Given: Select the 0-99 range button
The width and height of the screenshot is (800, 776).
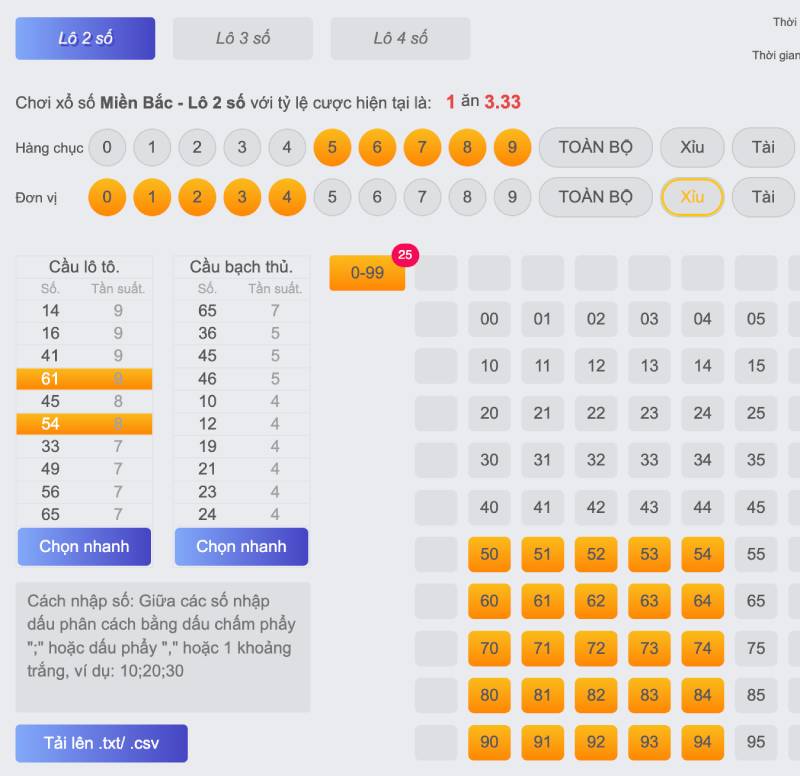Looking at the screenshot, I should pos(367,272).
